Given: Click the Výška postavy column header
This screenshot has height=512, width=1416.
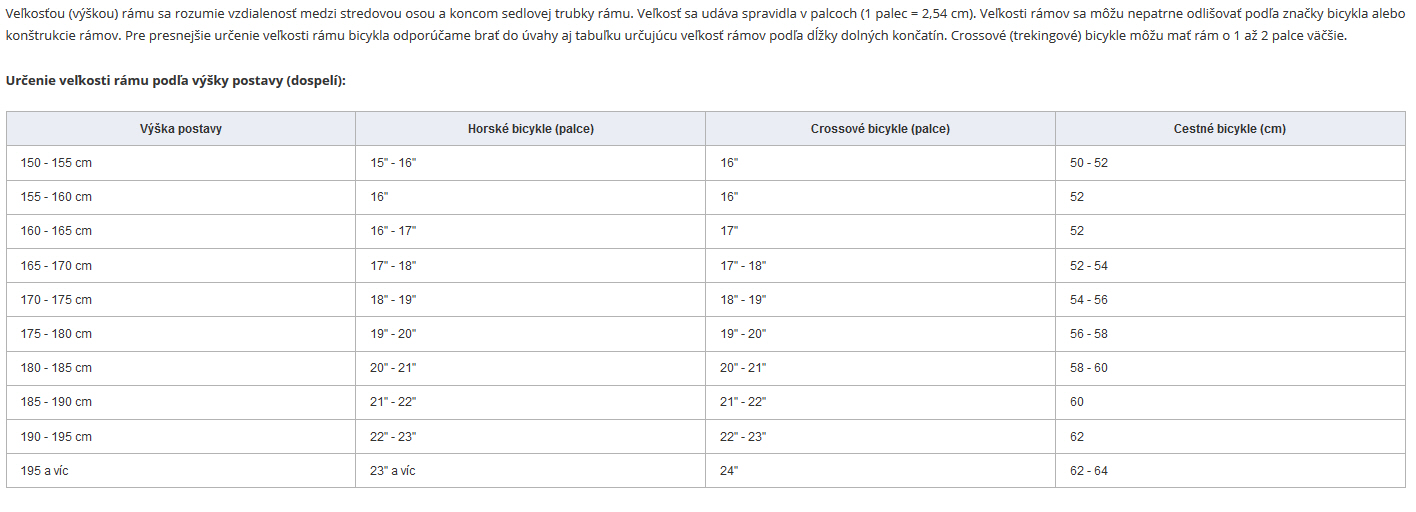Looking at the screenshot, I should pyautogui.click(x=181, y=129).
